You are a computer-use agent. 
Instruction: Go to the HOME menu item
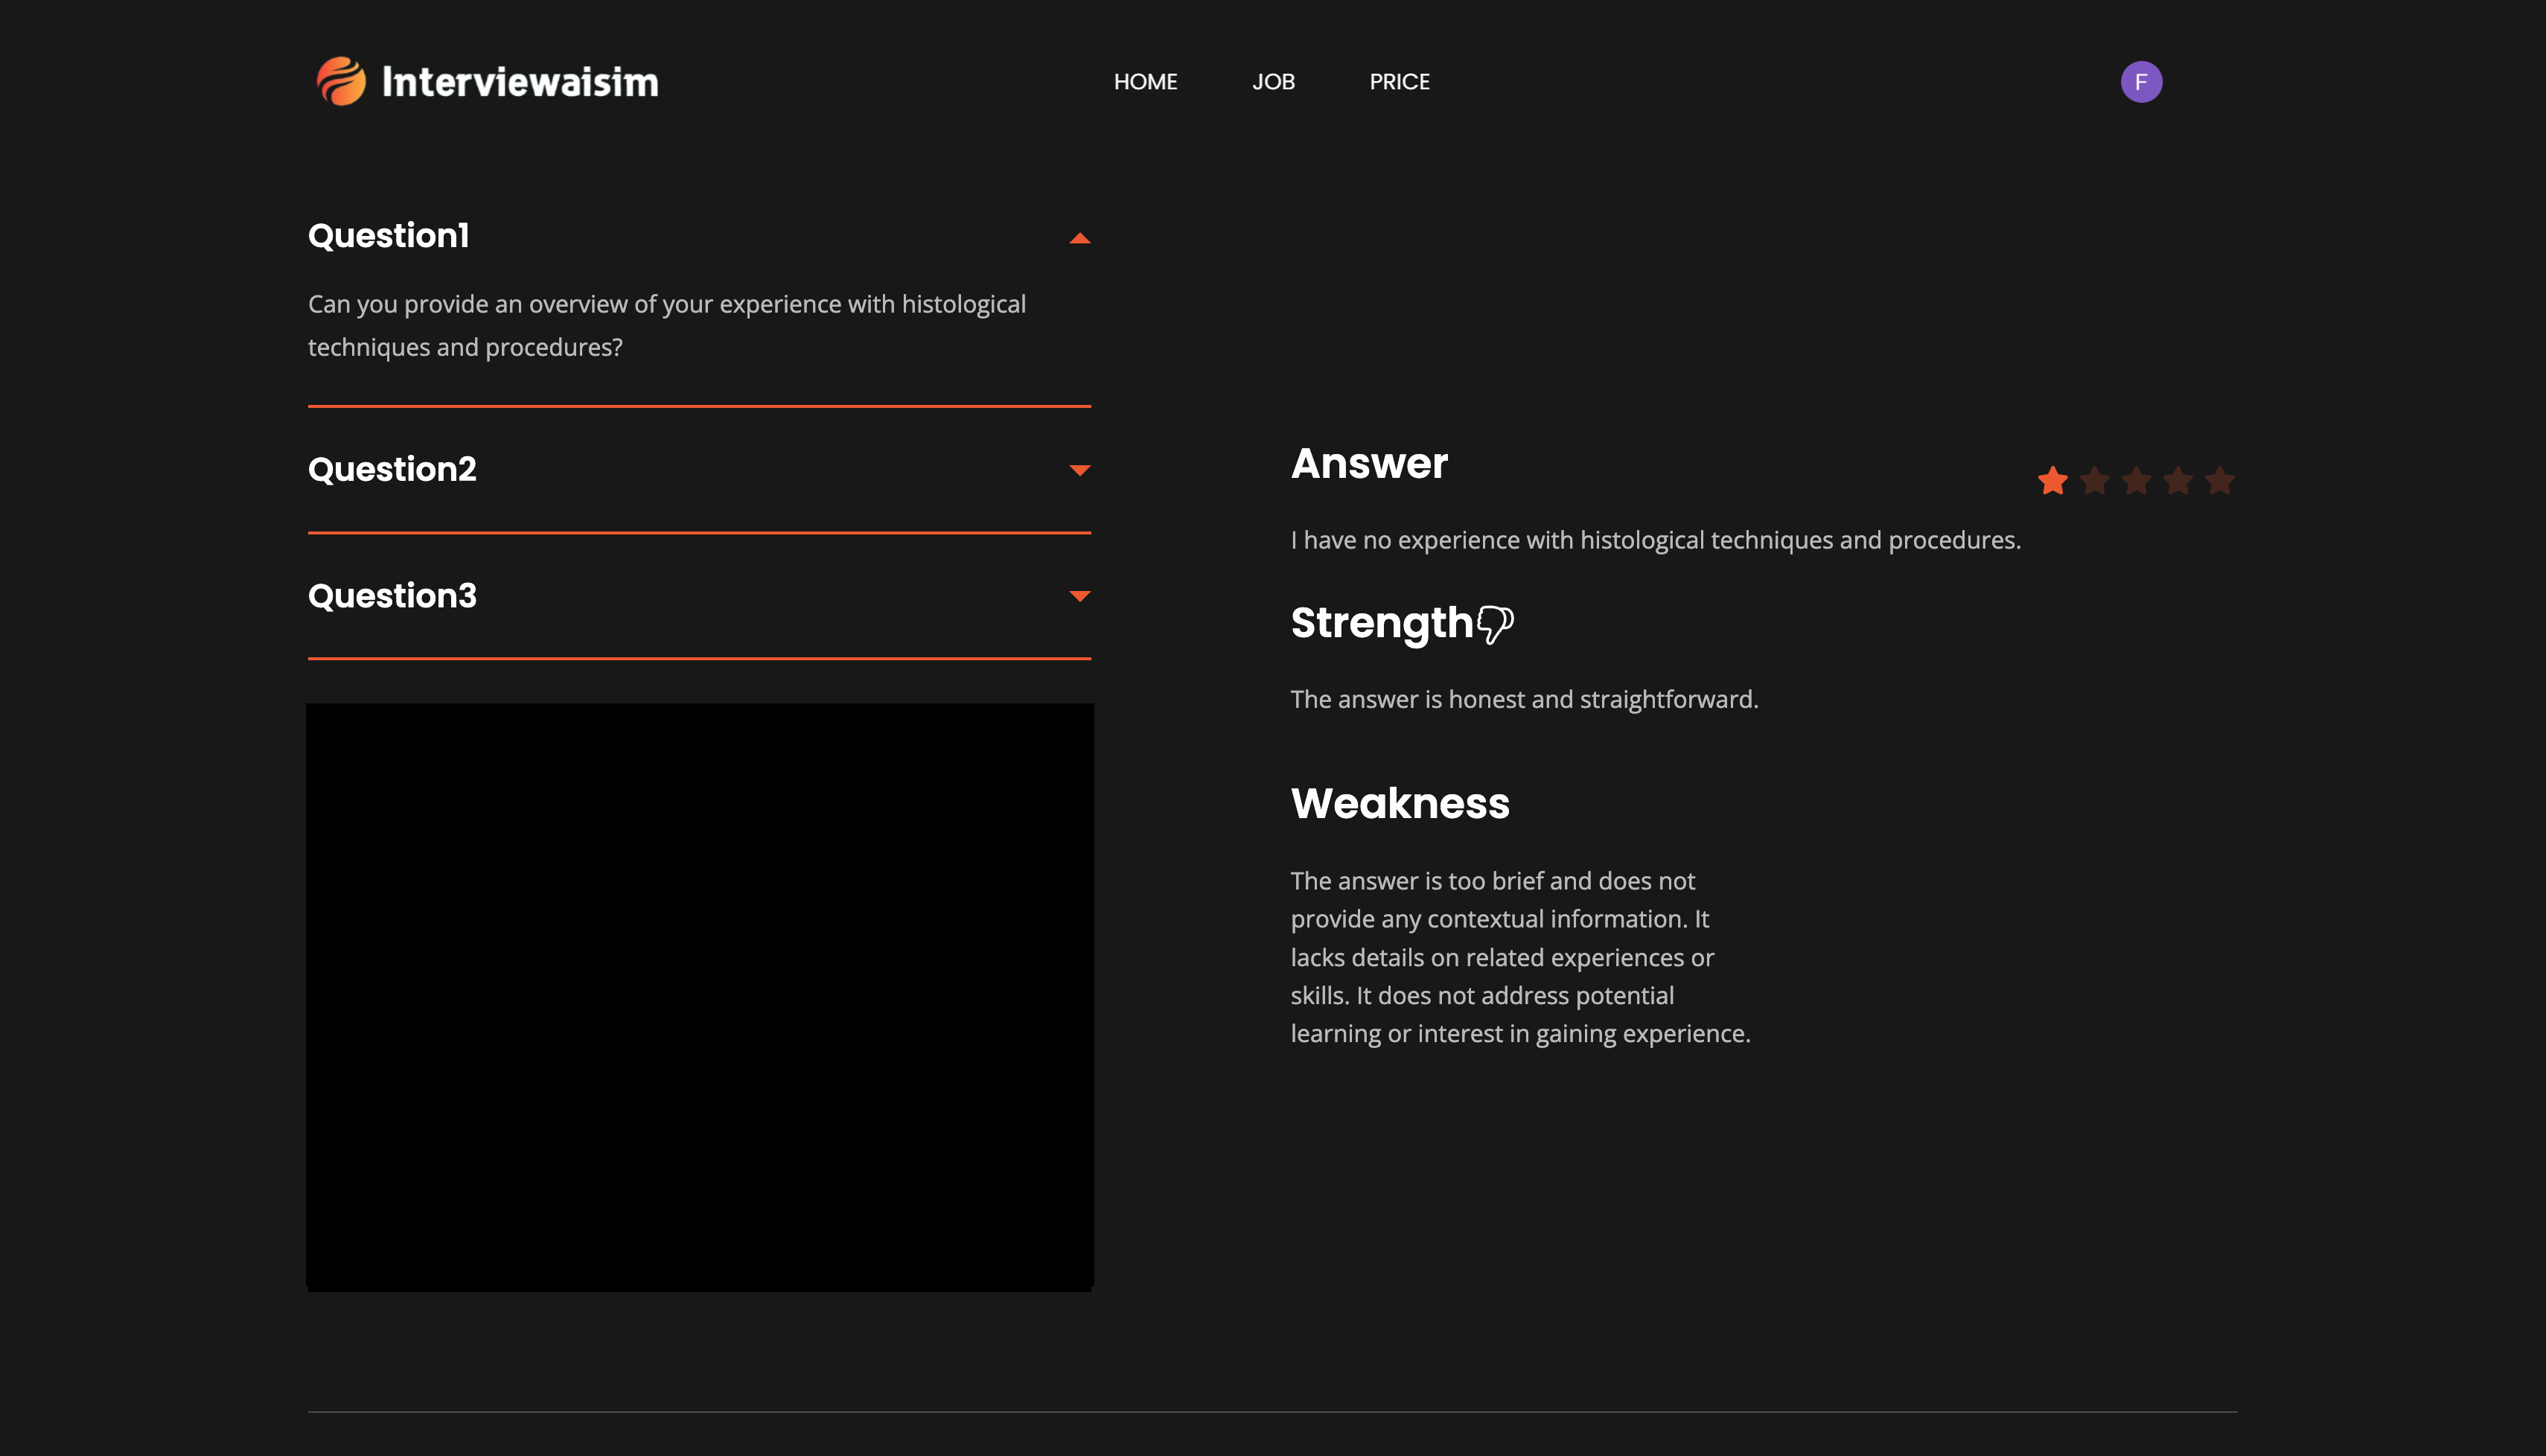click(x=1145, y=82)
